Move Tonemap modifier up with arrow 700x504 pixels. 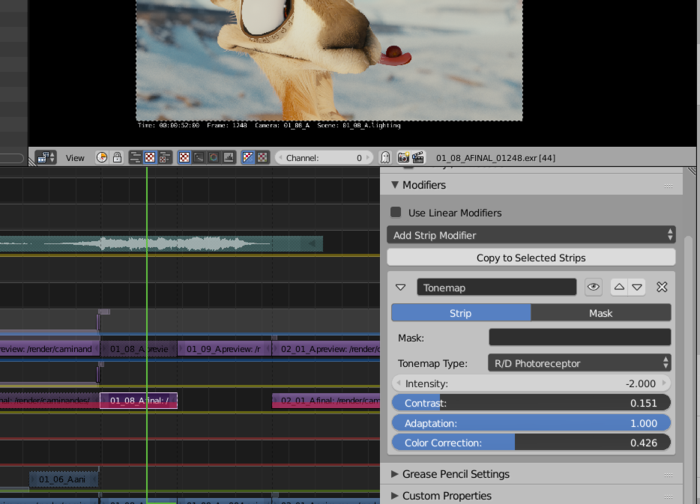point(619,287)
